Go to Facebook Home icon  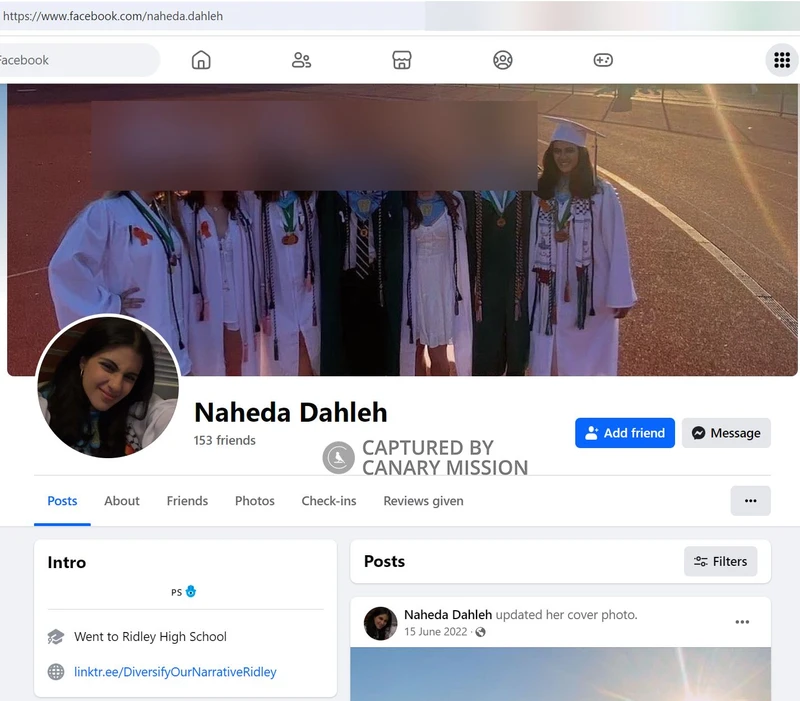tap(201, 60)
